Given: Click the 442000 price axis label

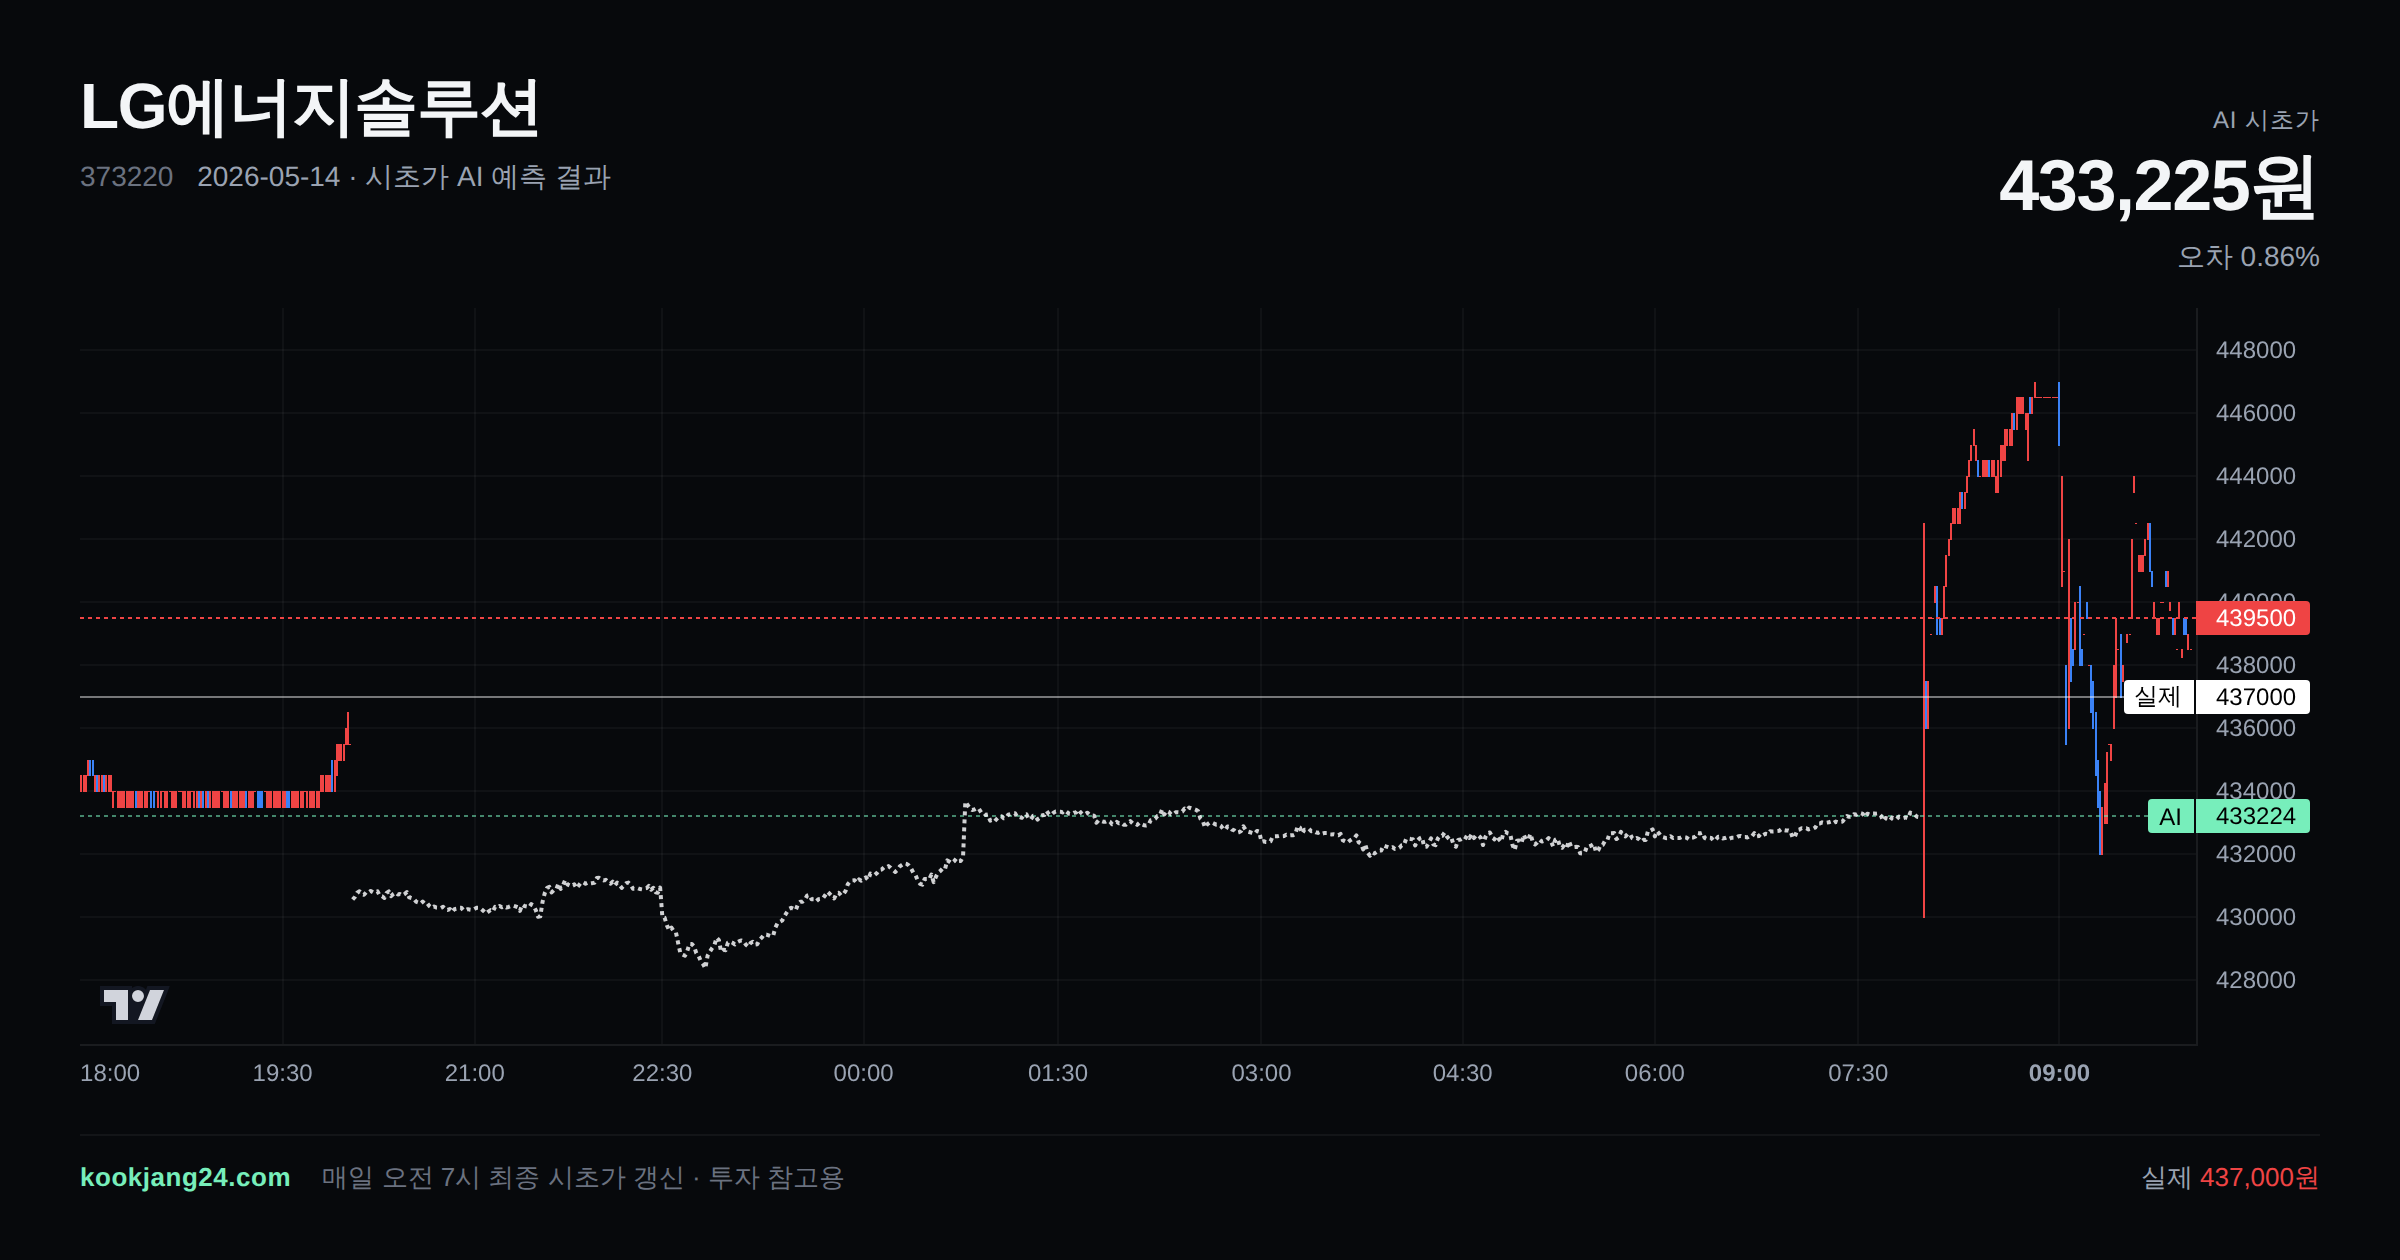Looking at the screenshot, I should coord(2255,539).
